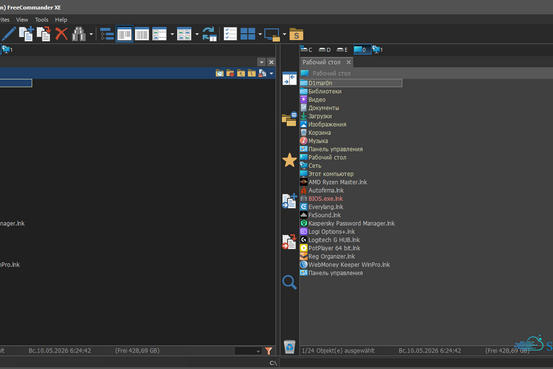Select the Этот компьютер item
The height and width of the screenshot is (369, 553).
click(x=331, y=174)
